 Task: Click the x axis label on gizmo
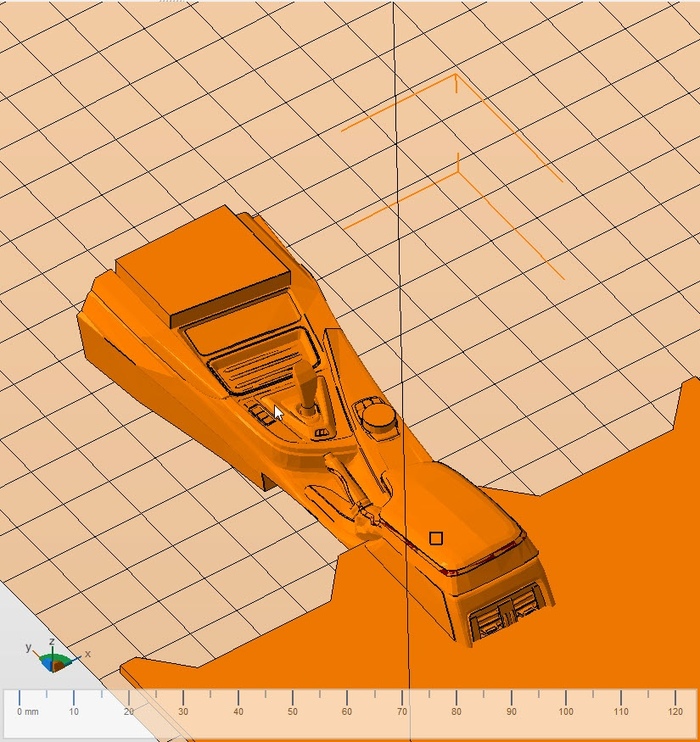click(88, 653)
